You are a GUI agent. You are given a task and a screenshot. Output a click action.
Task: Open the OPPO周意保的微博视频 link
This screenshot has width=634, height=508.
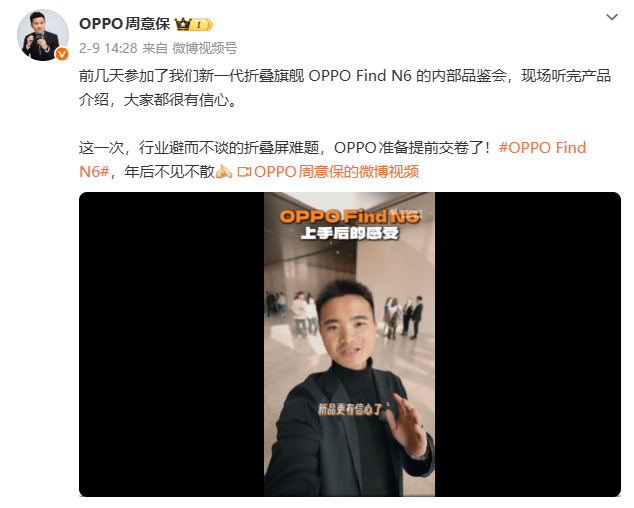click(x=336, y=172)
